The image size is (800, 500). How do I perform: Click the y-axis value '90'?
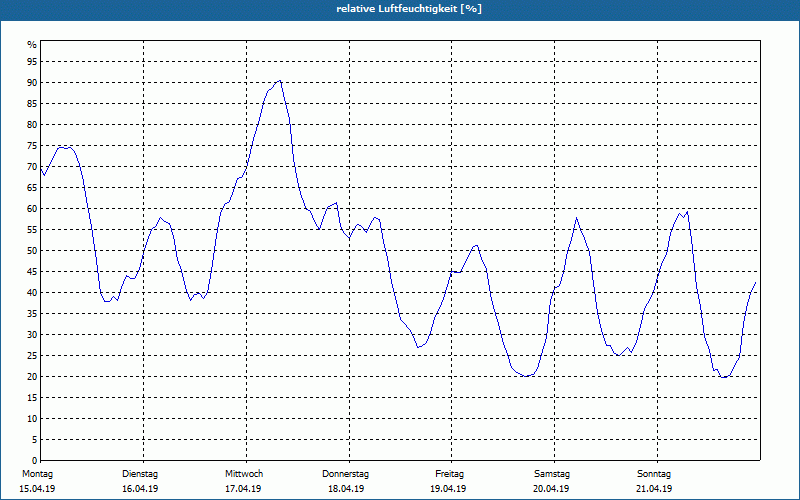click(x=32, y=83)
